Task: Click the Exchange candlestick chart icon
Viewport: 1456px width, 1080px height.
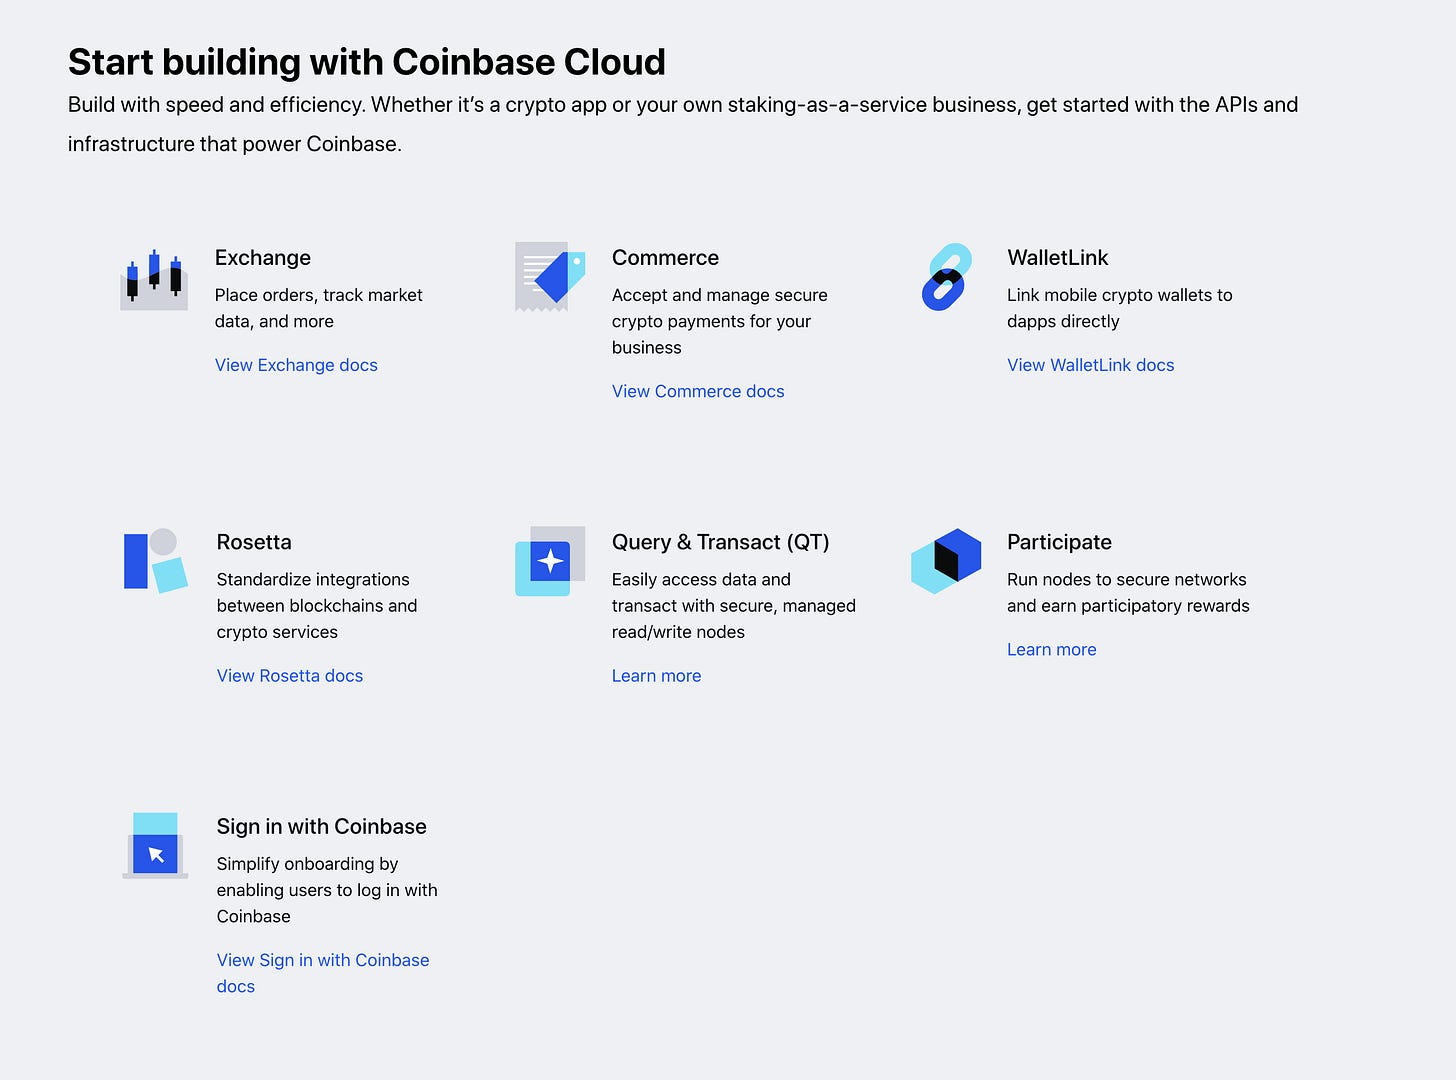Action: click(154, 279)
